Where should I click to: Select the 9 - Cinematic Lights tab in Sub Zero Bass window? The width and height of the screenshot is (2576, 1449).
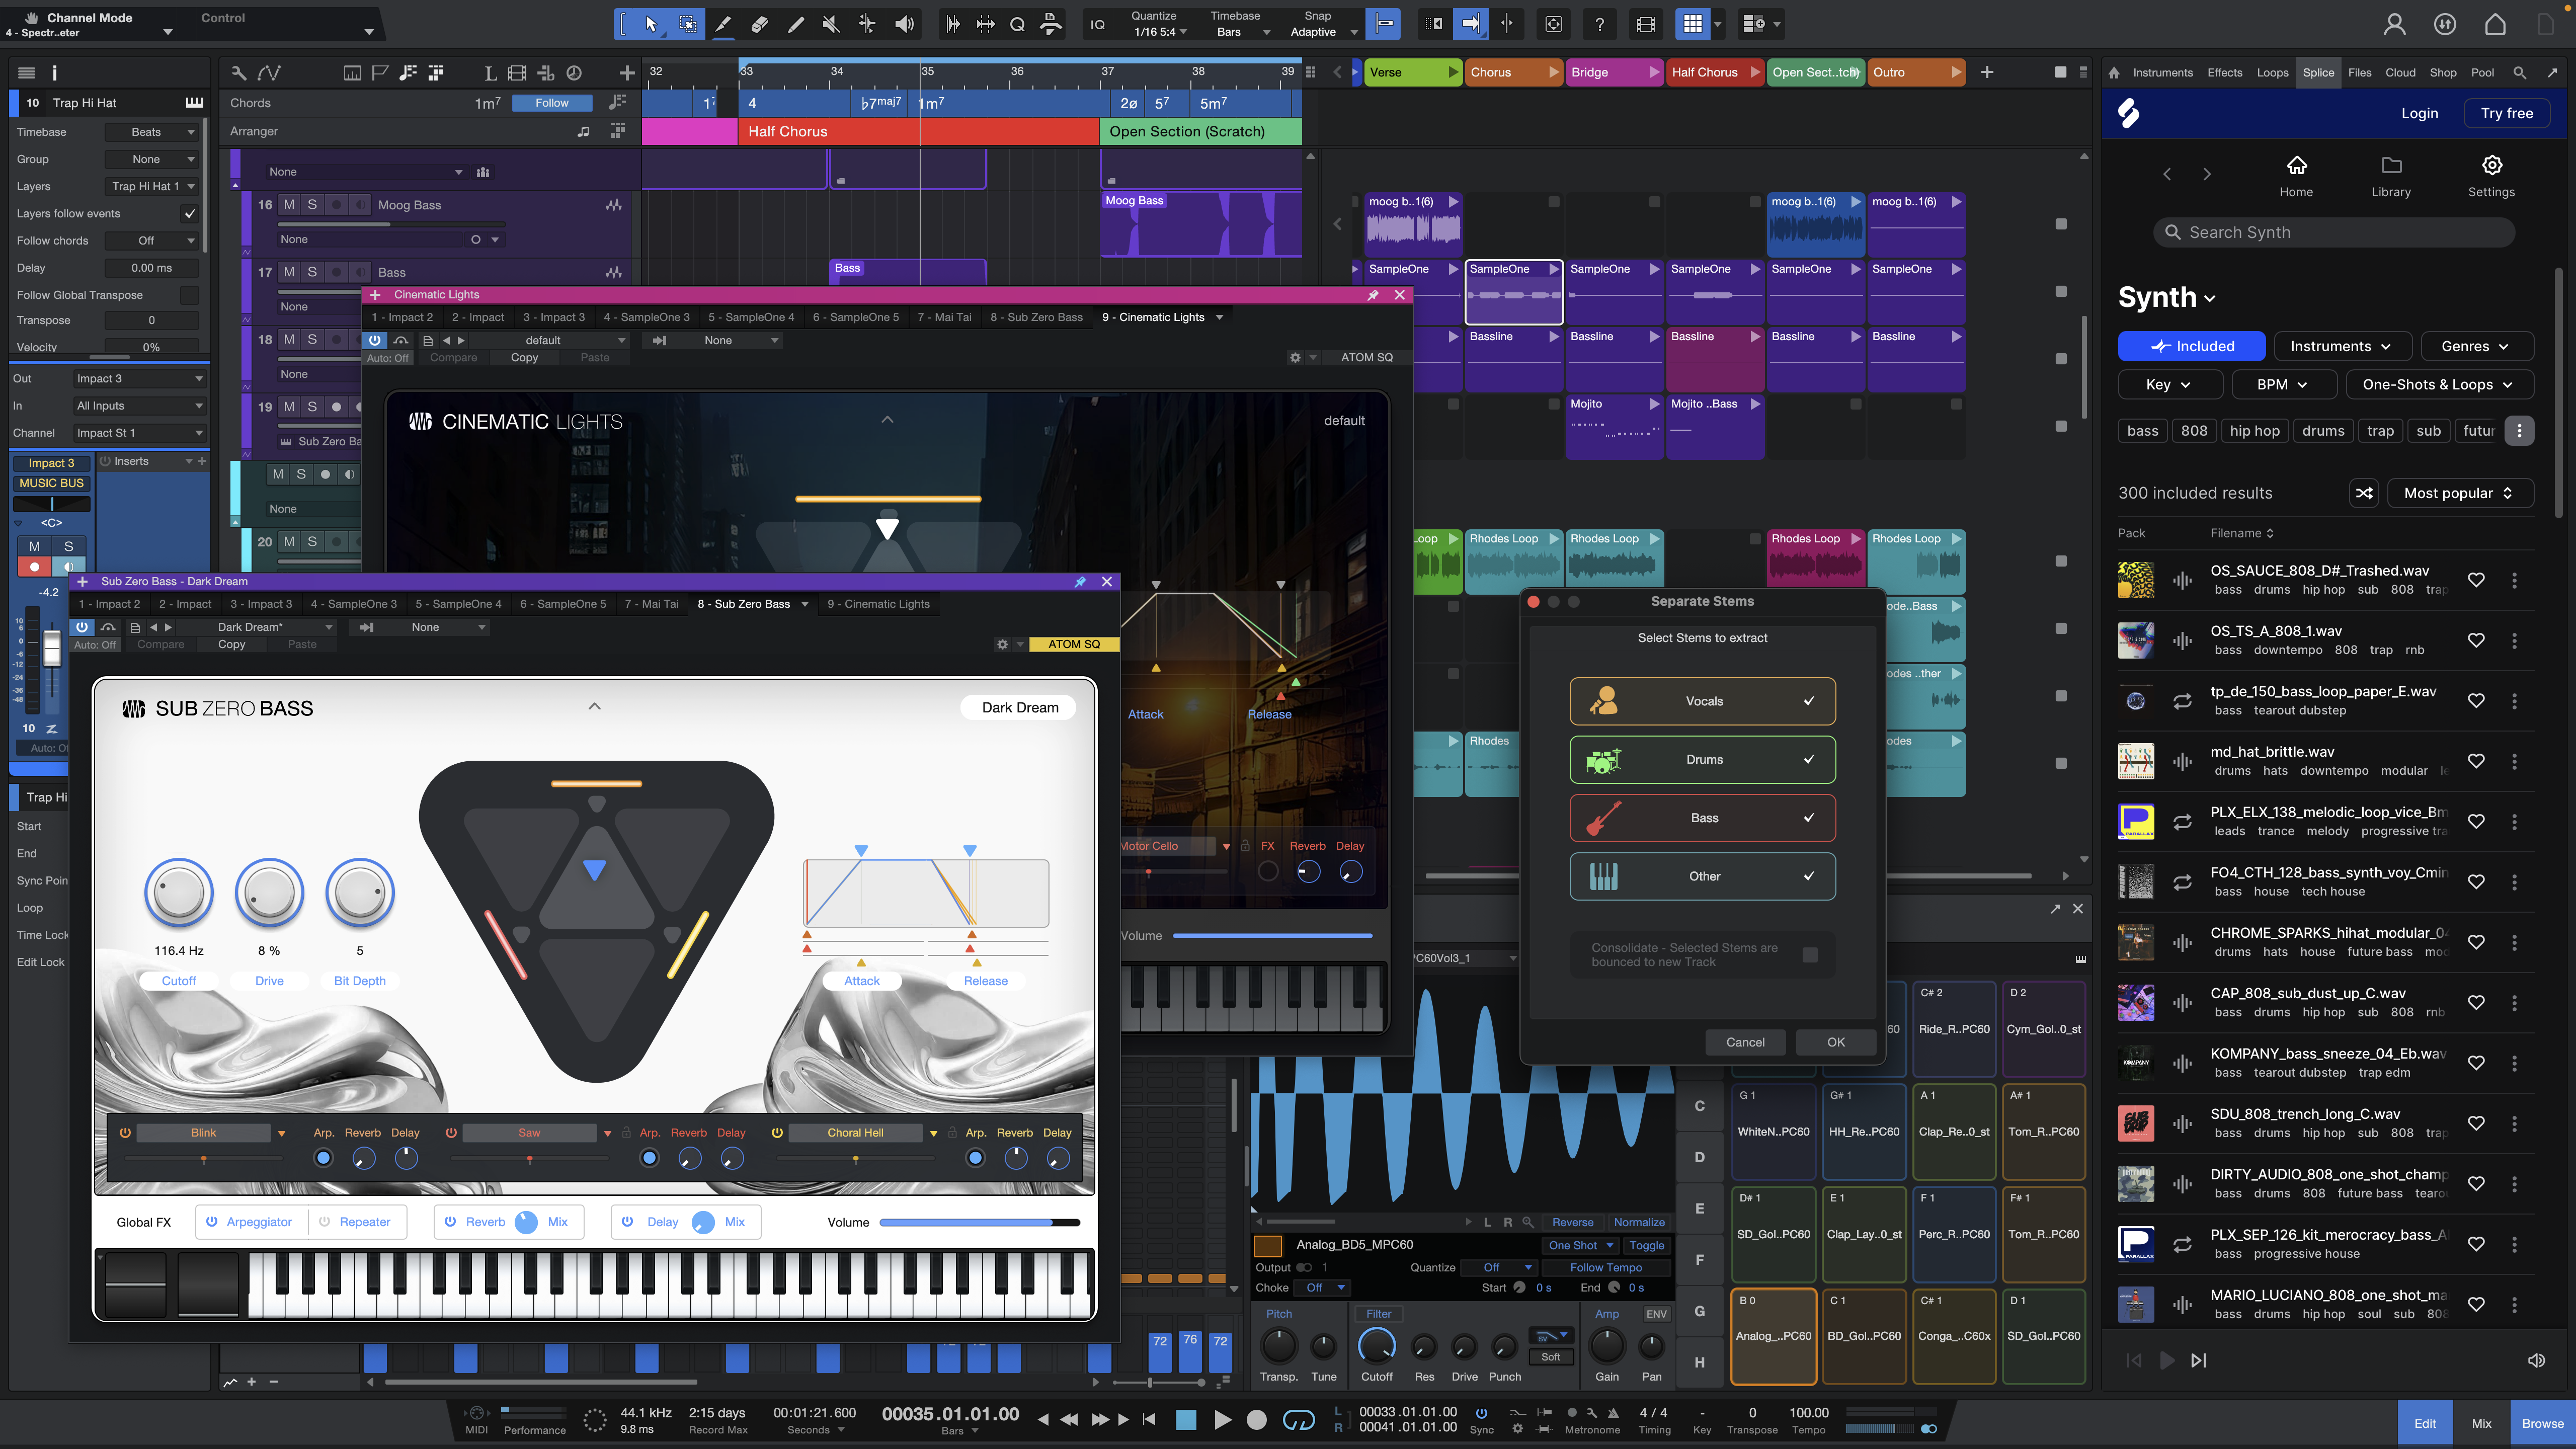coord(878,604)
